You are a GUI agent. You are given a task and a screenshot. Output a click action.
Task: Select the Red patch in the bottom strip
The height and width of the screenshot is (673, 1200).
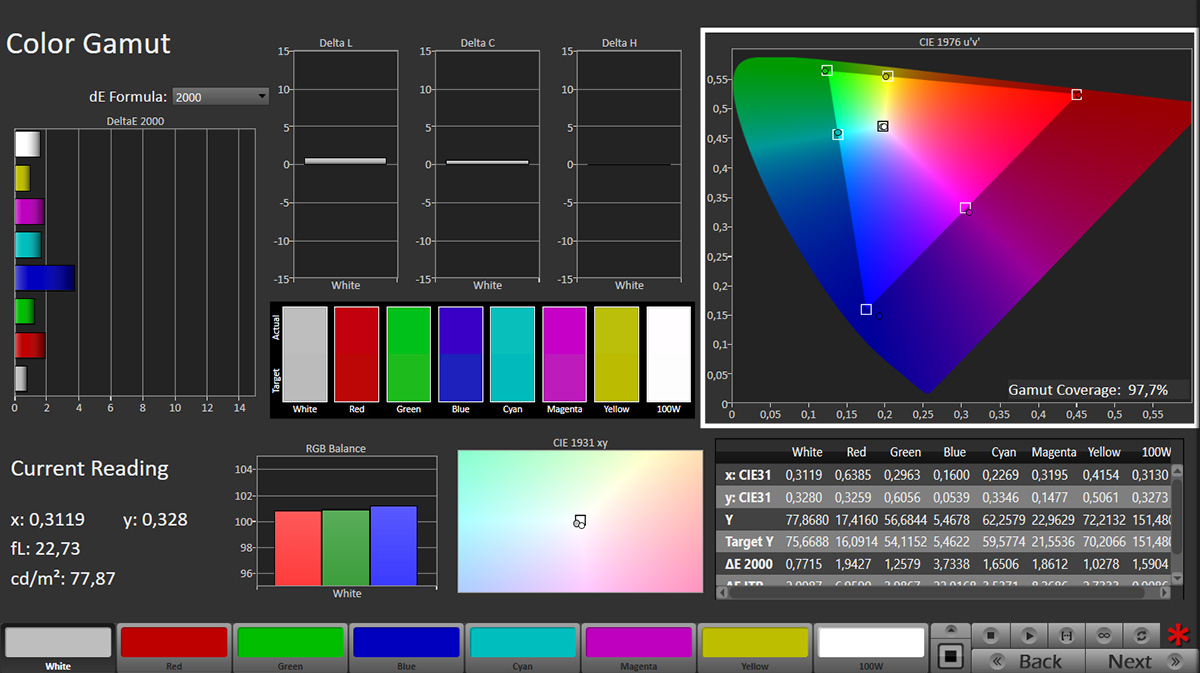click(174, 643)
